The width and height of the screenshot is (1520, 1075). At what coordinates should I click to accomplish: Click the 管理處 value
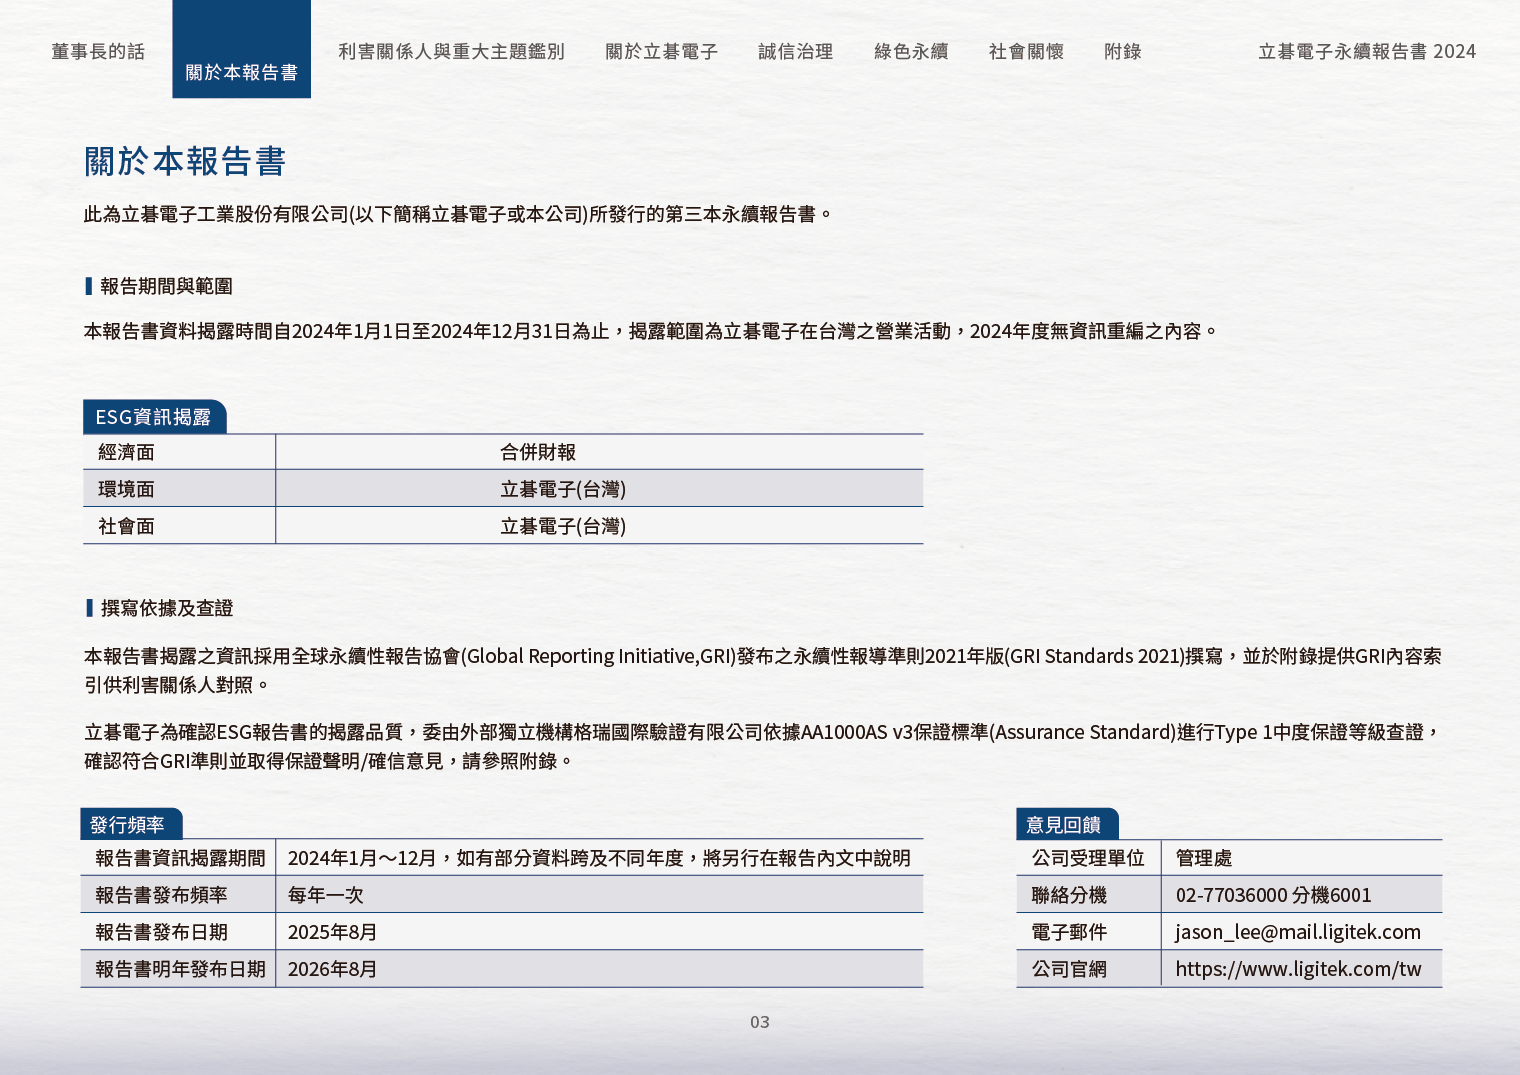1204,858
